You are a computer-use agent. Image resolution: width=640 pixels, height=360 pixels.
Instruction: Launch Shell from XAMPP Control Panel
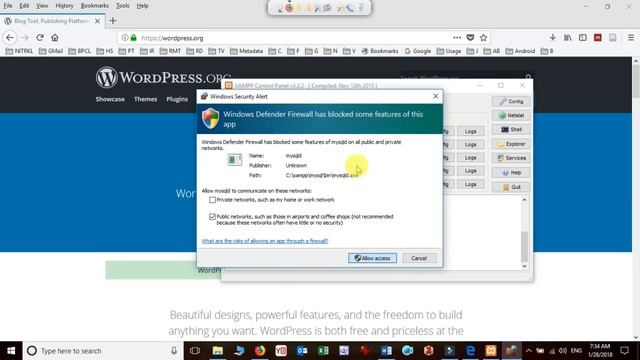pos(511,129)
